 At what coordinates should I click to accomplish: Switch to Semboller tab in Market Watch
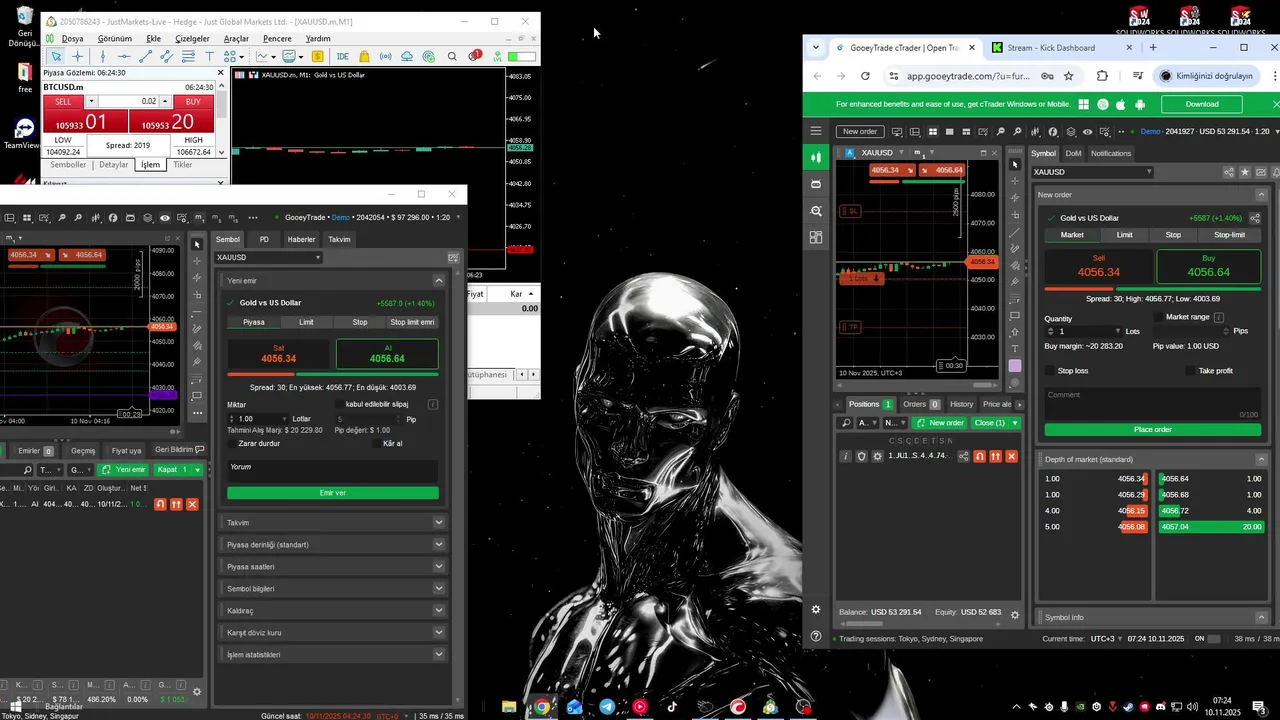pos(68,165)
